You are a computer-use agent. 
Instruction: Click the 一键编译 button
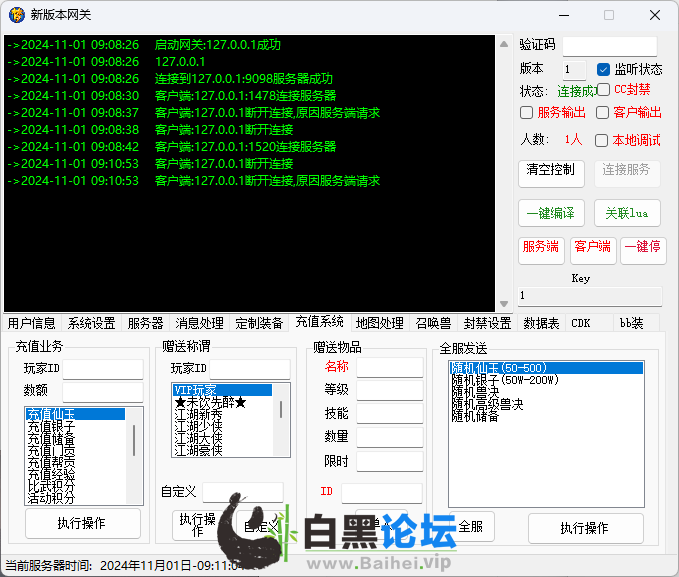[x=551, y=213]
